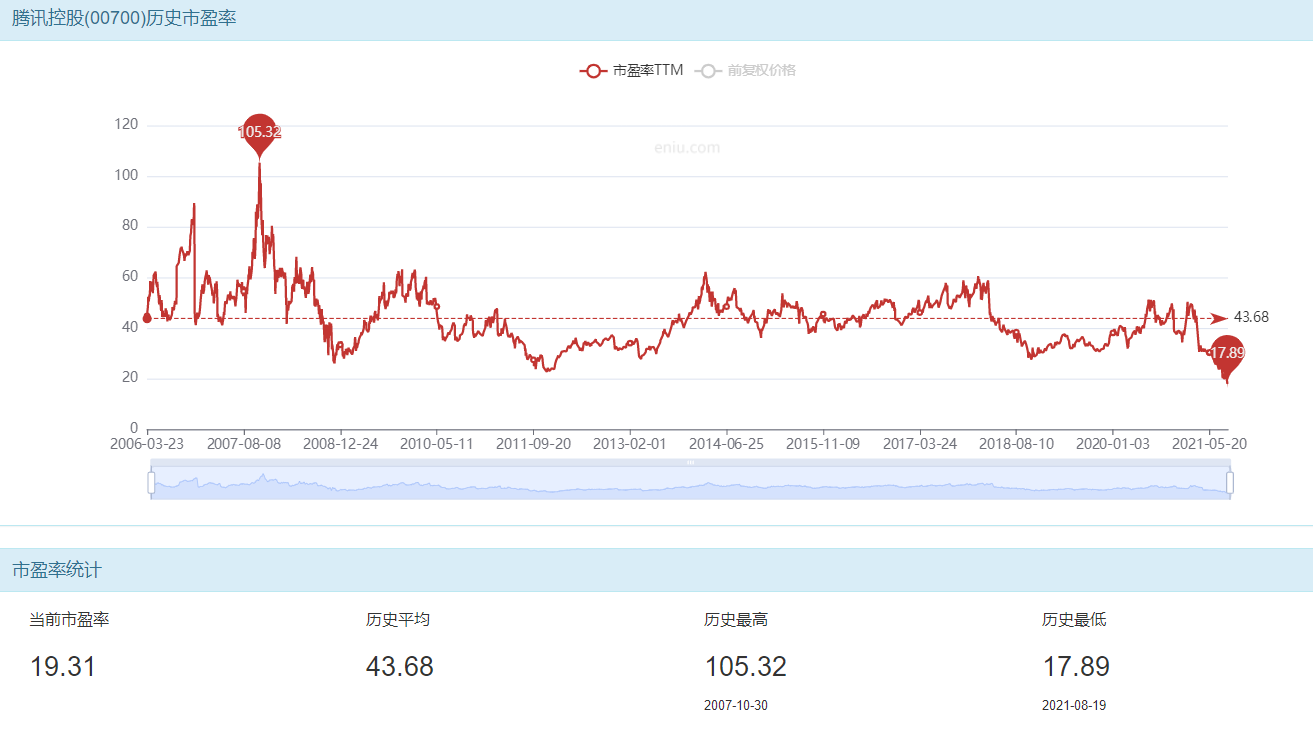Select the 当前市盈率 label
The height and width of the screenshot is (729, 1313).
click(69, 620)
